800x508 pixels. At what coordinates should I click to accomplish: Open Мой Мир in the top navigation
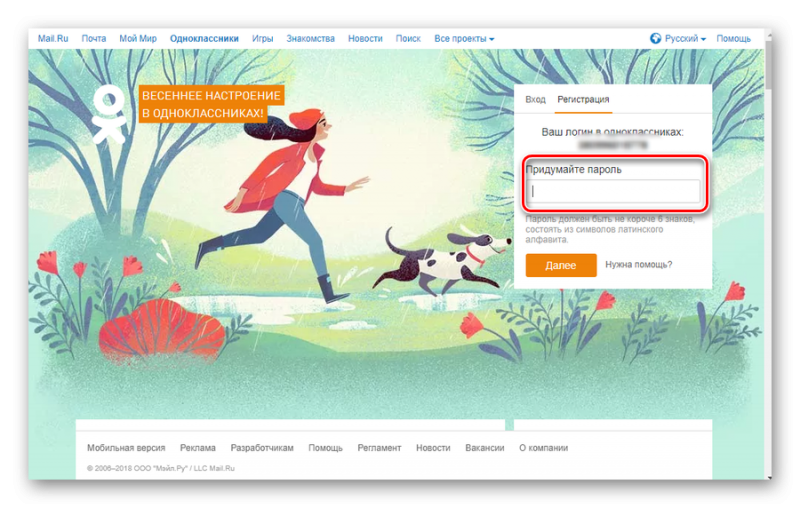coord(138,38)
